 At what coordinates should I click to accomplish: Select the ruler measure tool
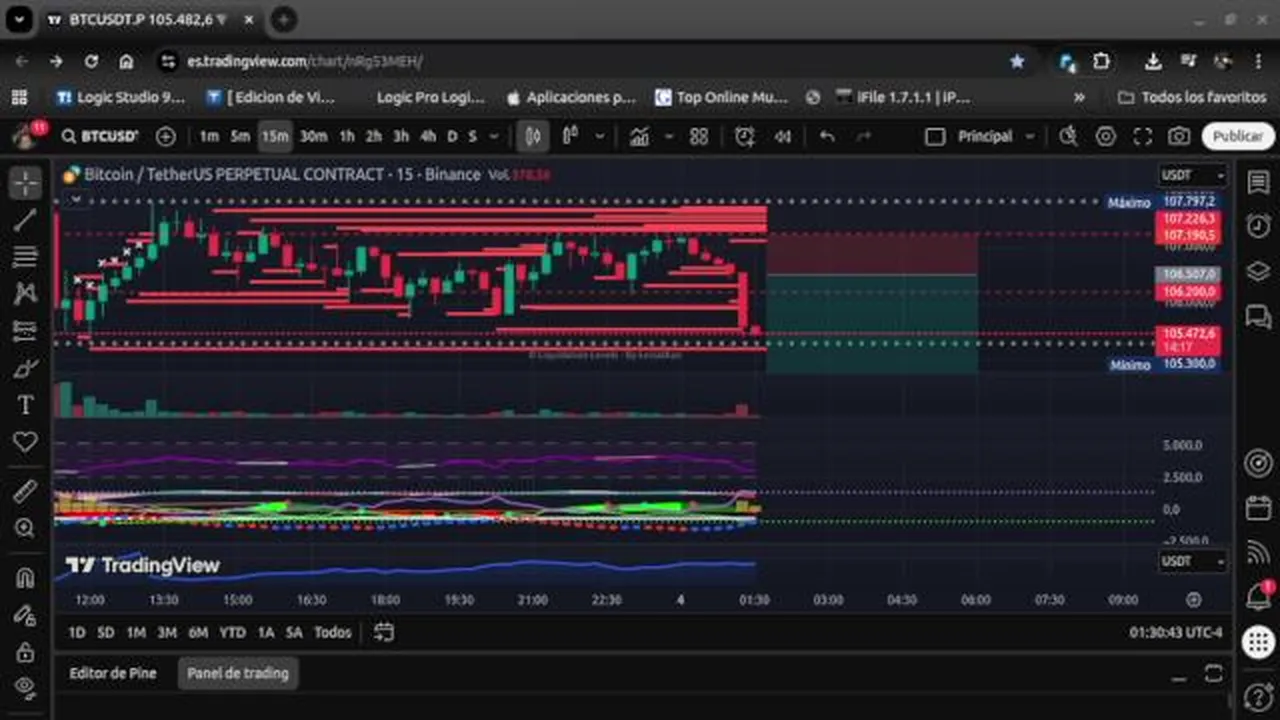tap(25, 491)
